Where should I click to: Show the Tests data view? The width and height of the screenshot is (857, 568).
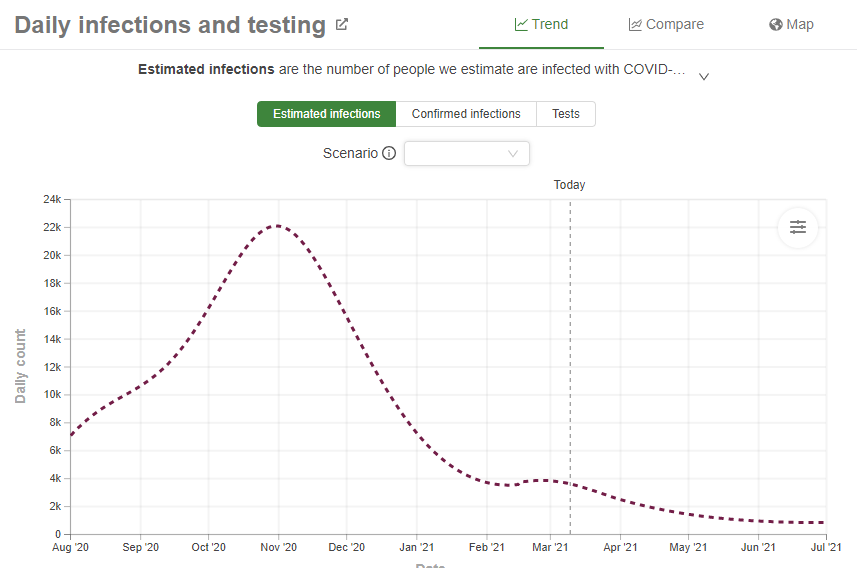pos(566,114)
